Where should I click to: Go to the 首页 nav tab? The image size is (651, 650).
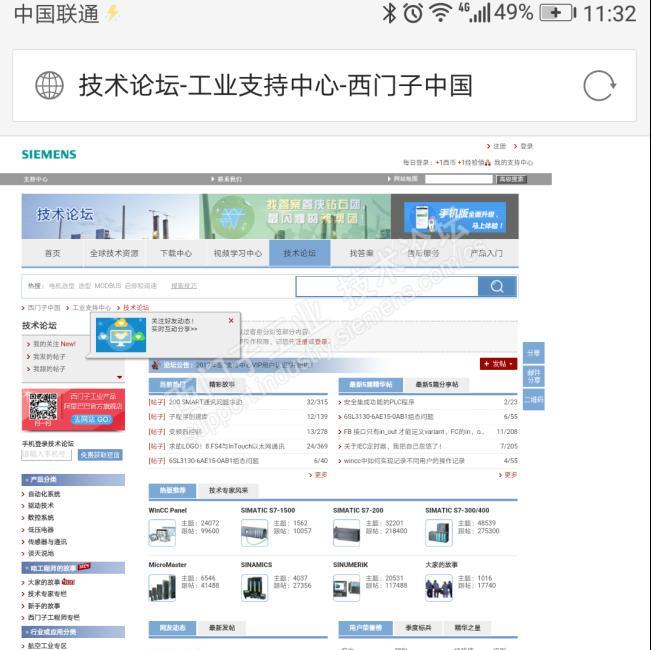(x=53, y=253)
